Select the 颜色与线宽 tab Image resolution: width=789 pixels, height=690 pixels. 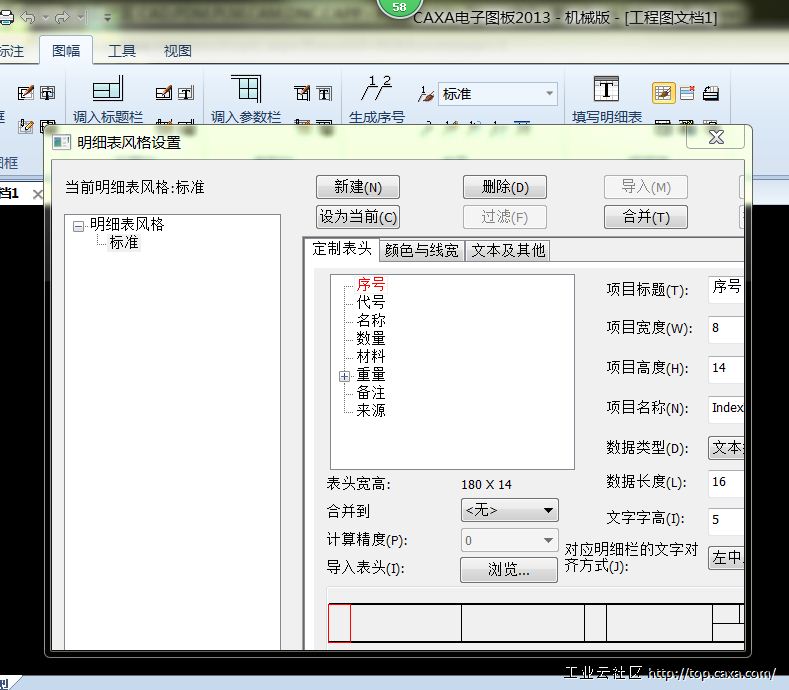point(422,250)
